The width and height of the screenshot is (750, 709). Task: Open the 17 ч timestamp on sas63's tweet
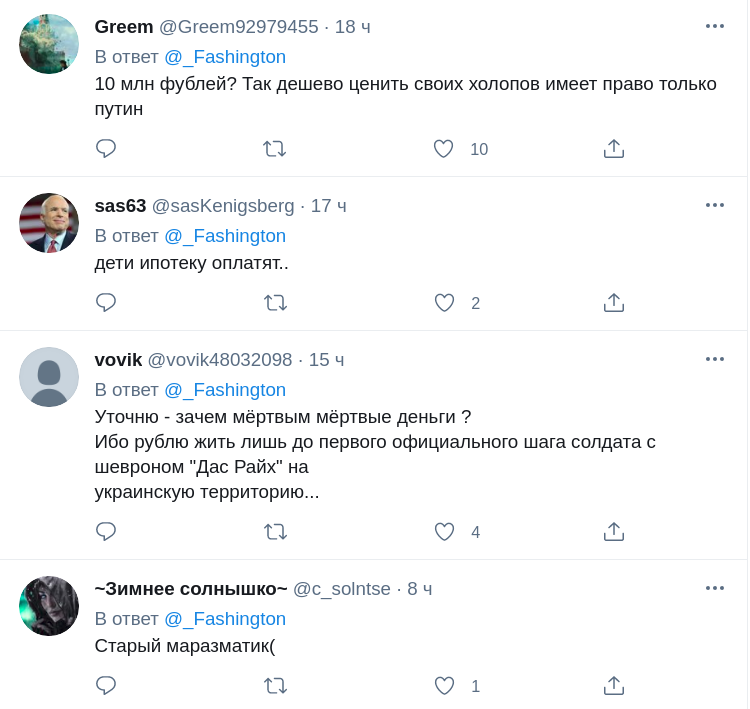[x=328, y=206]
